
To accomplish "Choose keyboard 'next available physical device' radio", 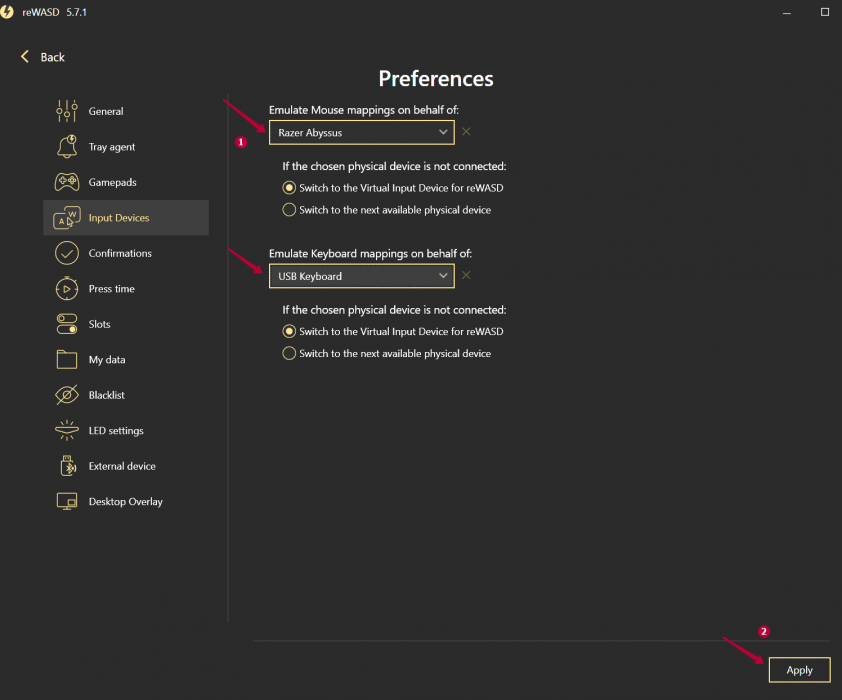I will coord(289,353).
